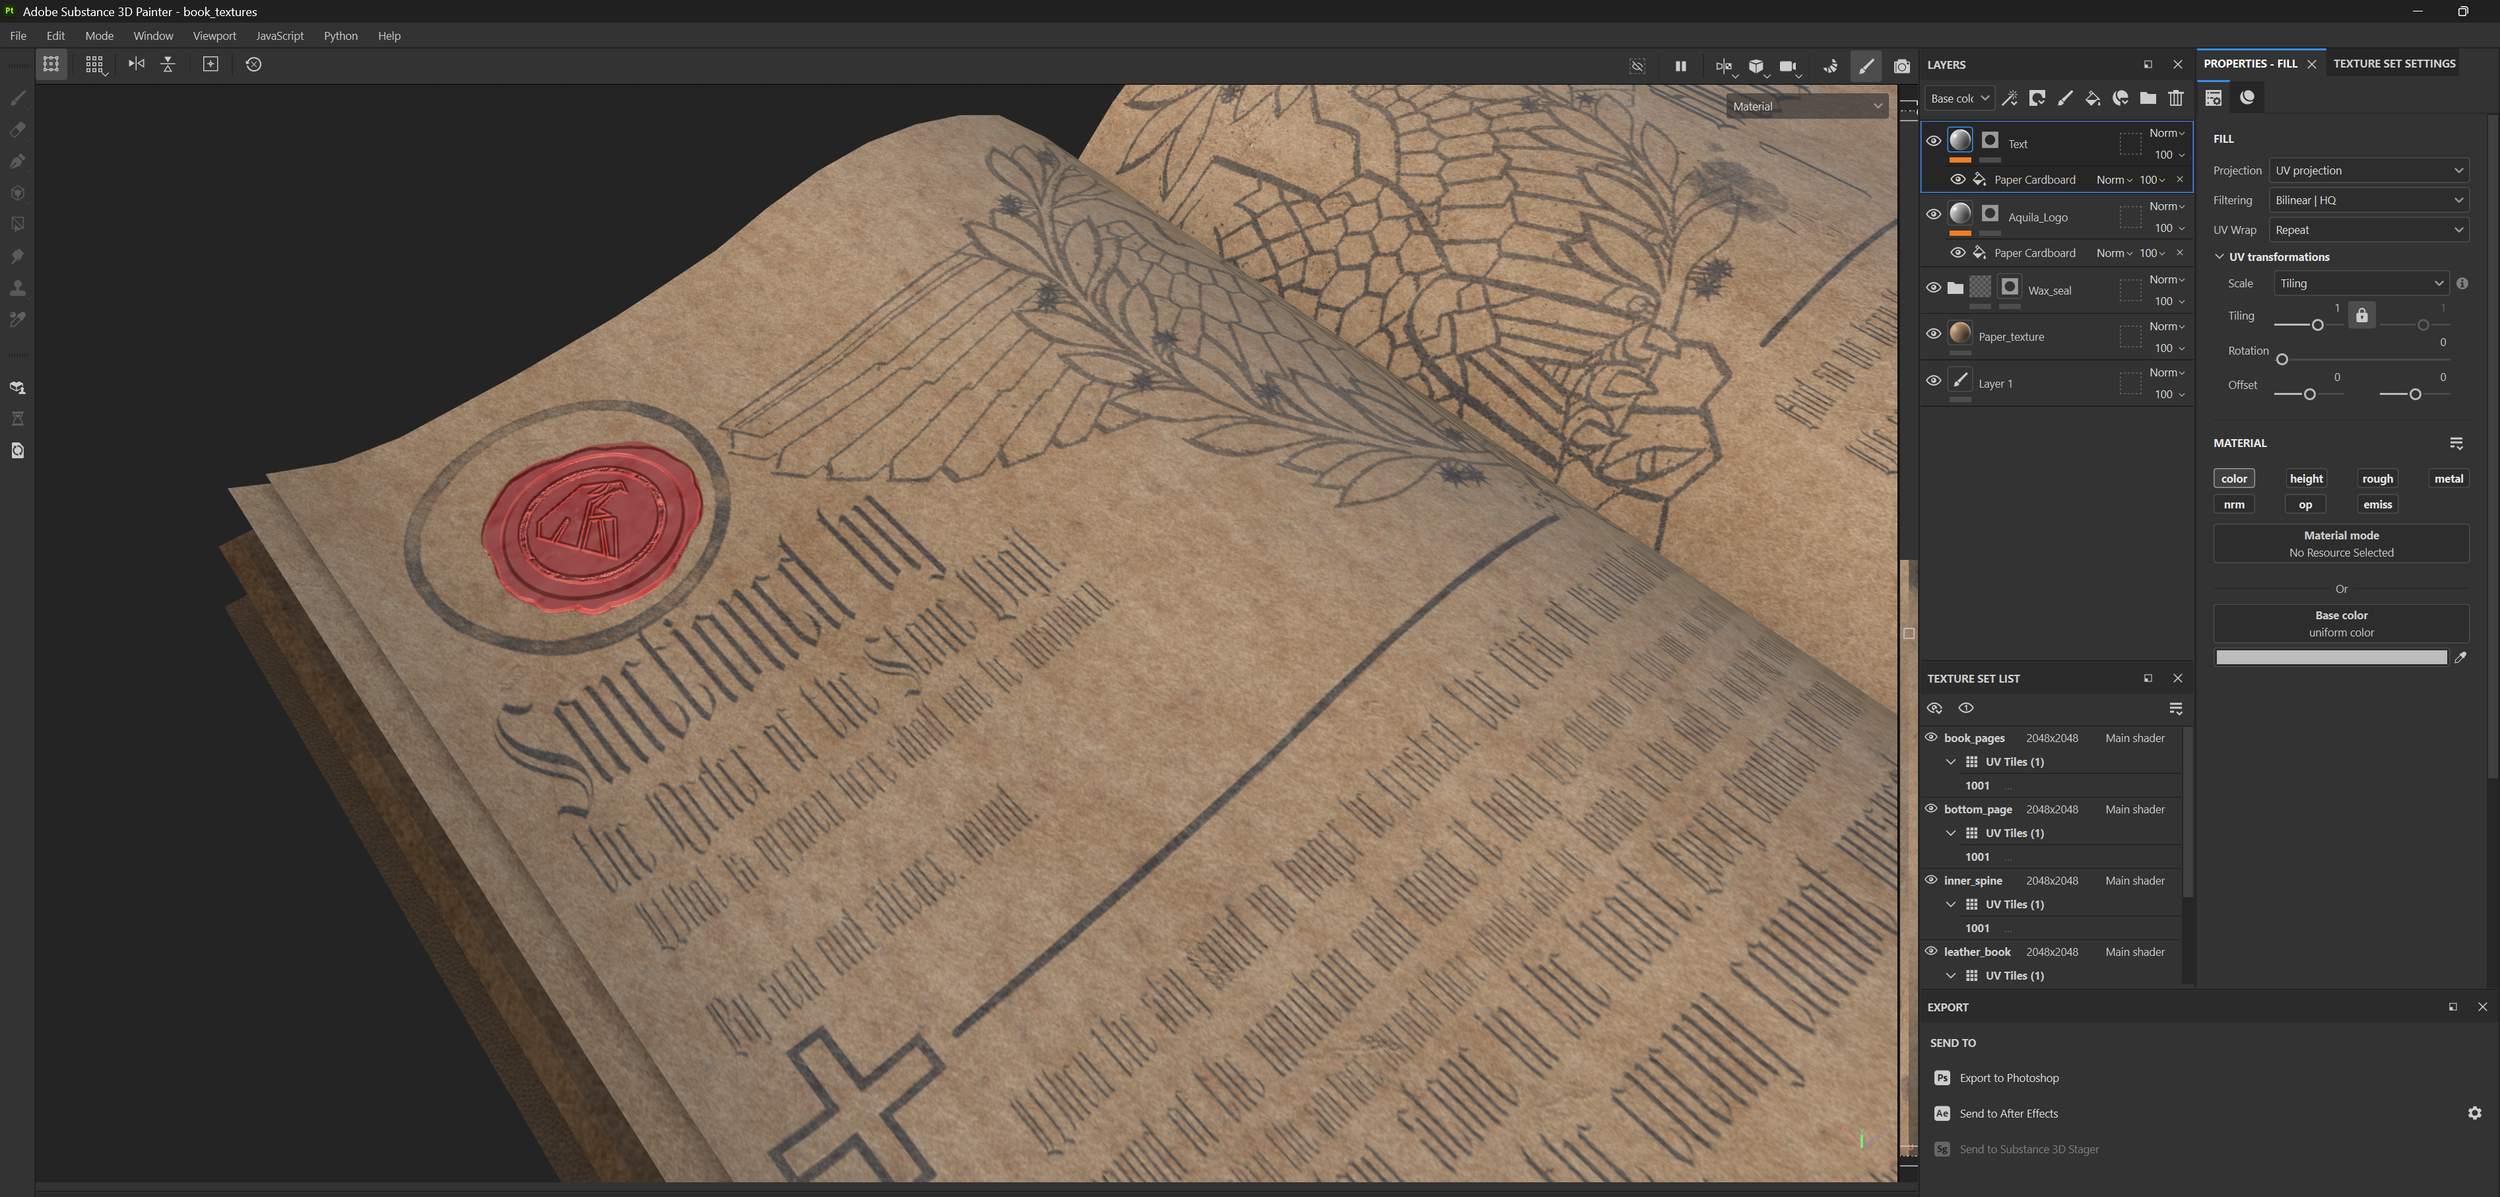
Task: Click the base color swatch bar
Action: (x=2331, y=657)
